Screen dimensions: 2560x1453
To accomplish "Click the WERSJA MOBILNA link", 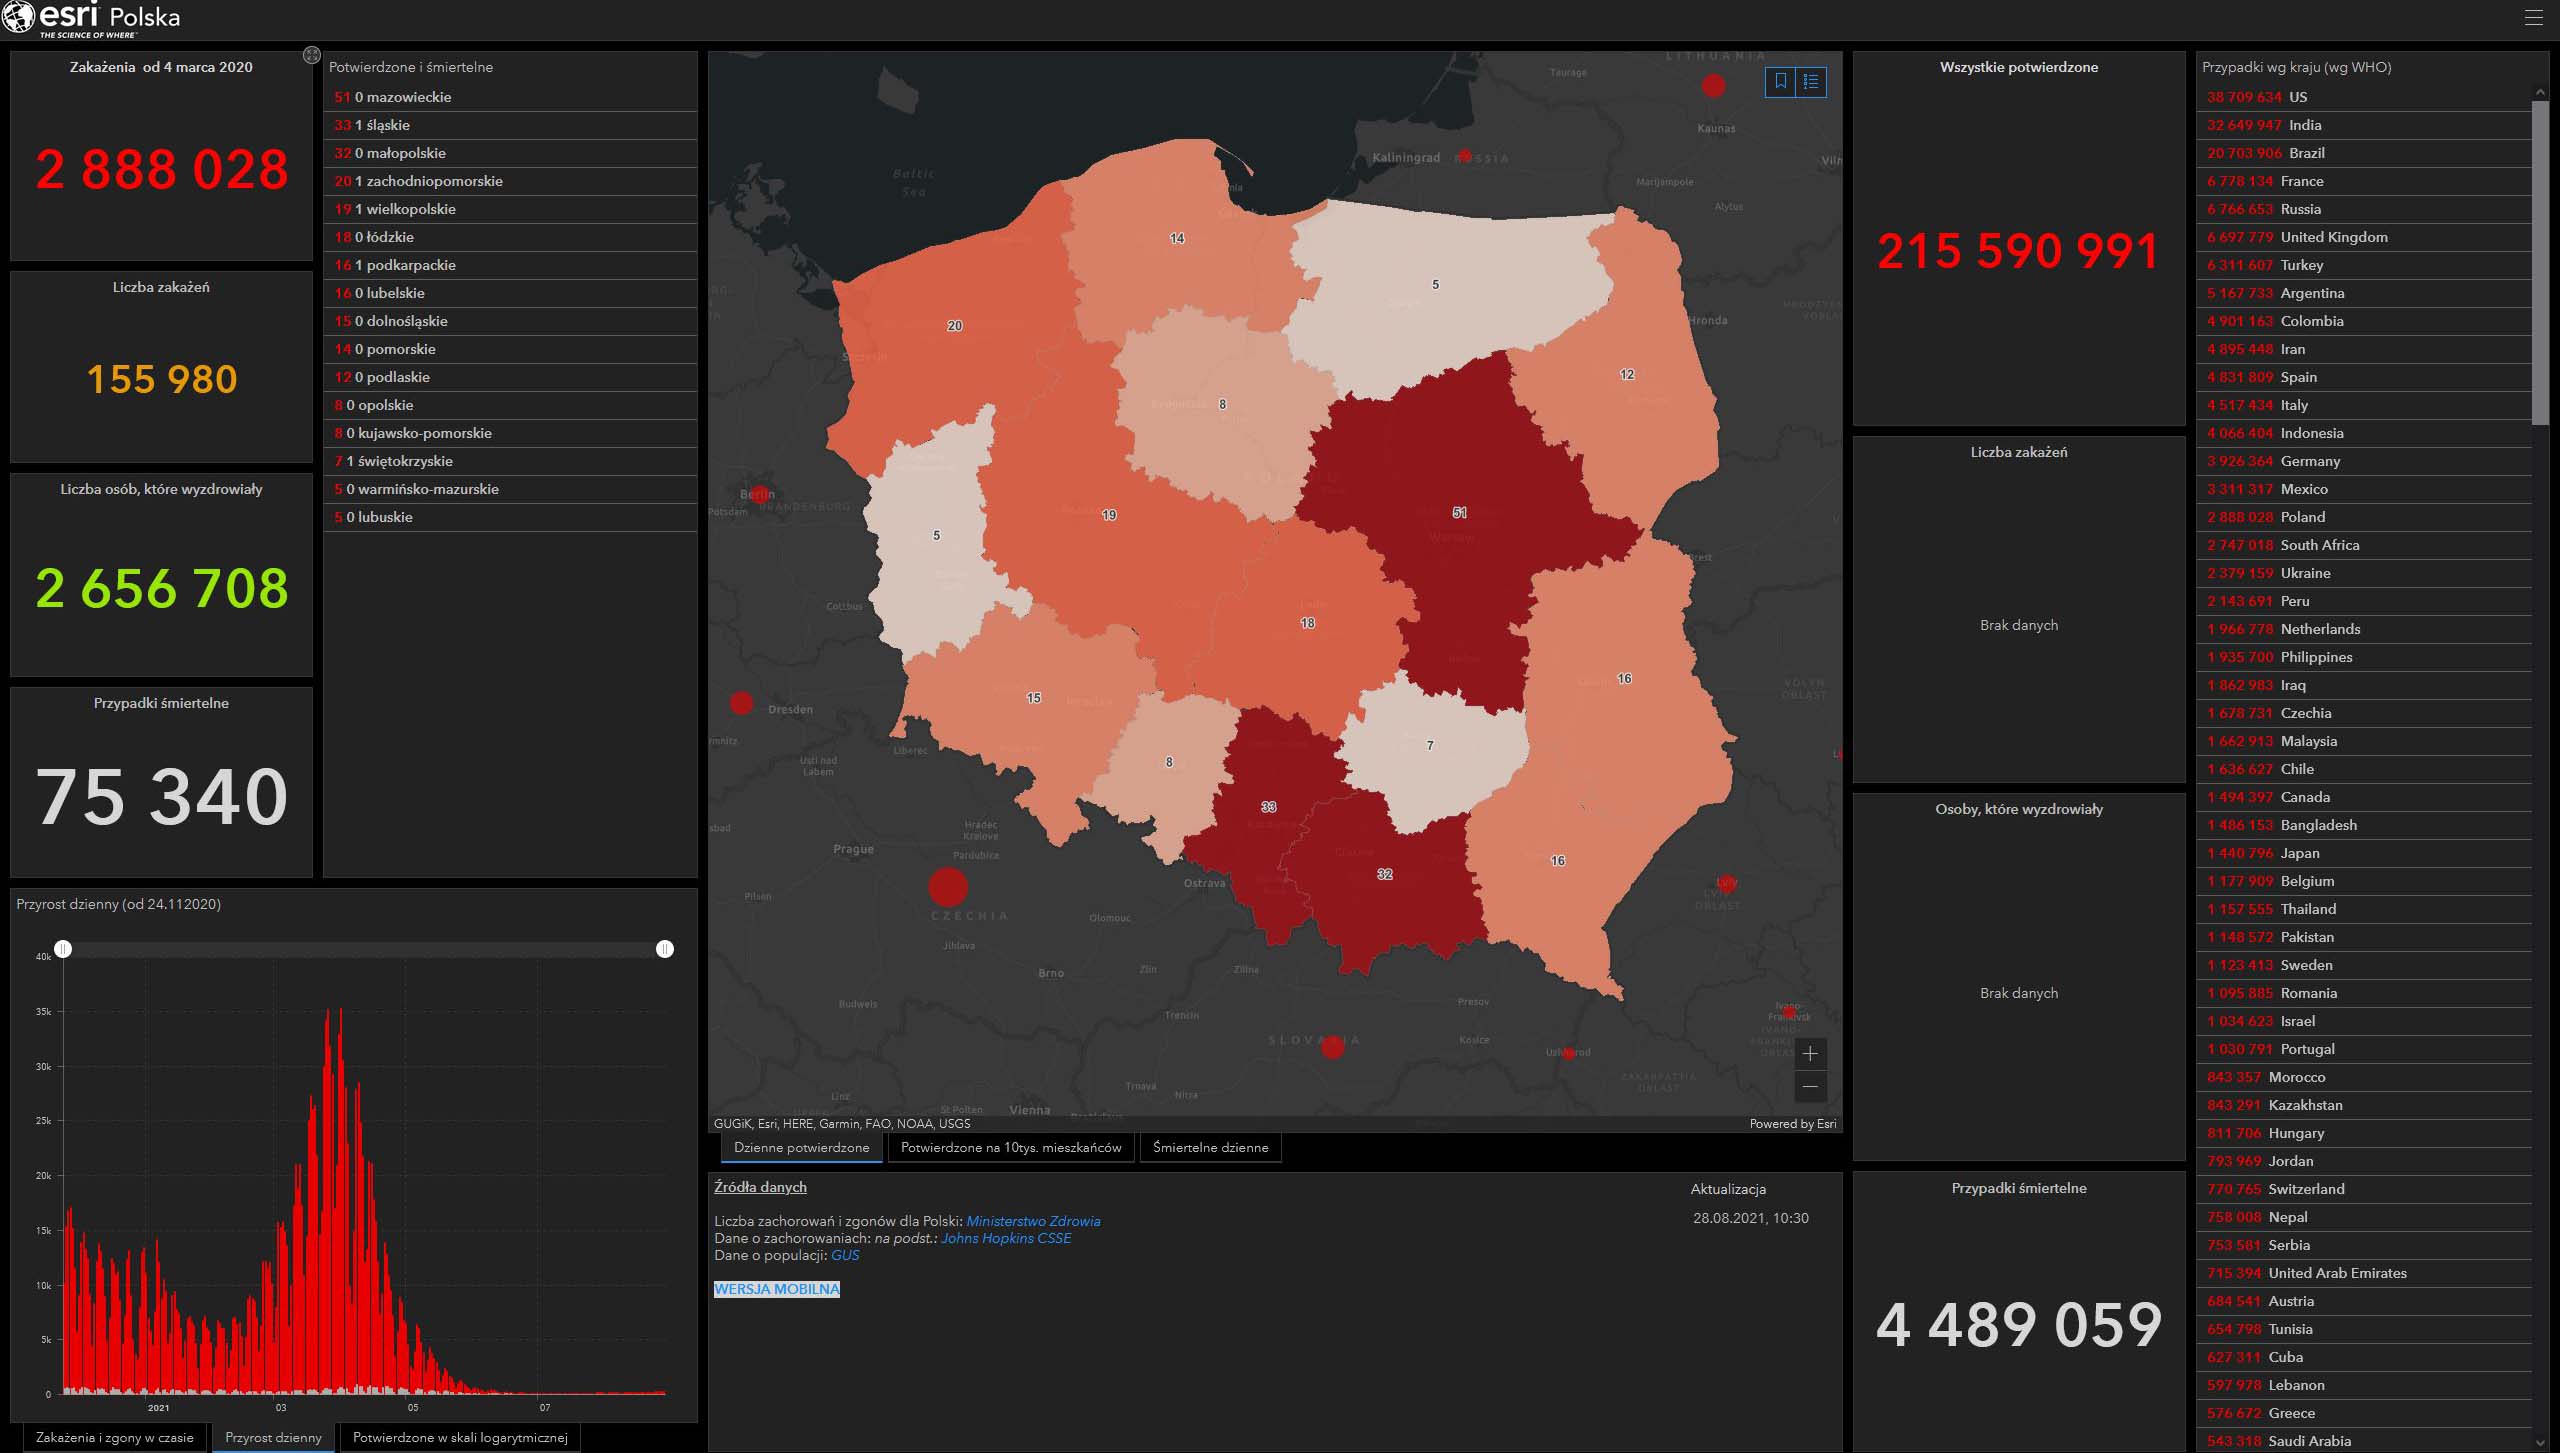I will click(777, 1289).
